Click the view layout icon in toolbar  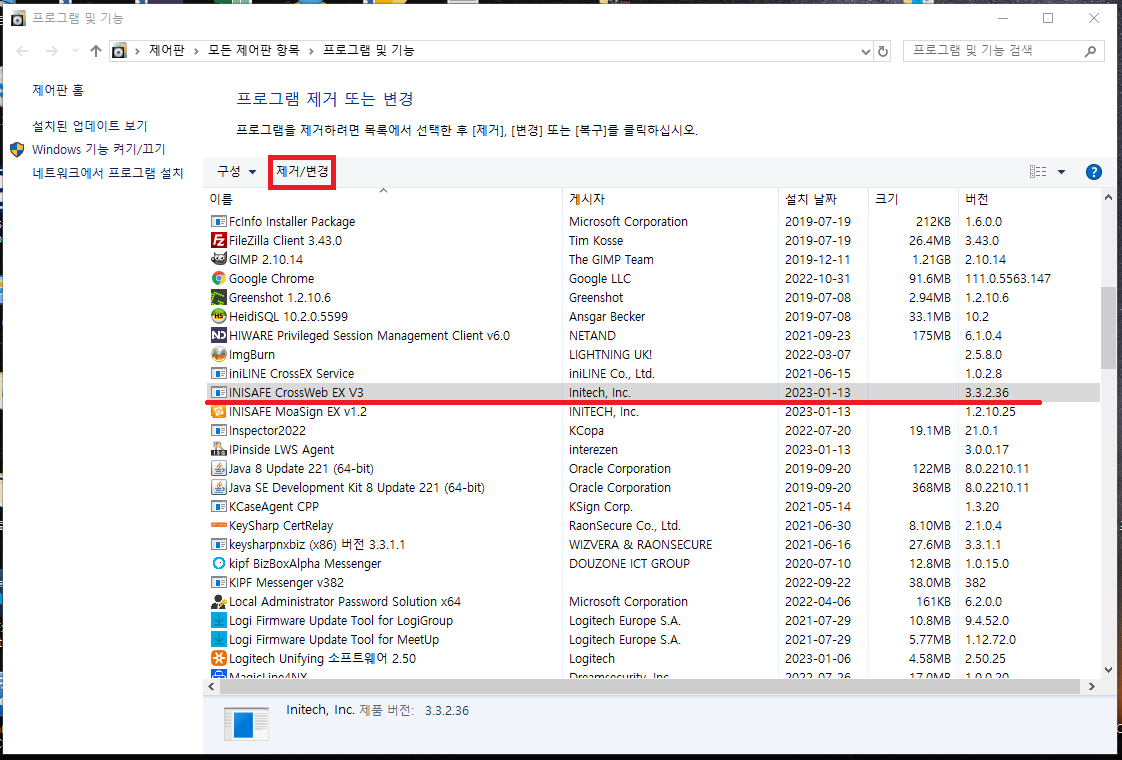(1038, 172)
